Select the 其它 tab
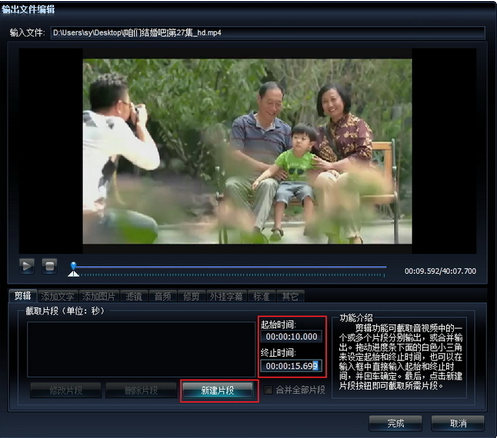The width and height of the screenshot is (497, 438). (x=290, y=296)
